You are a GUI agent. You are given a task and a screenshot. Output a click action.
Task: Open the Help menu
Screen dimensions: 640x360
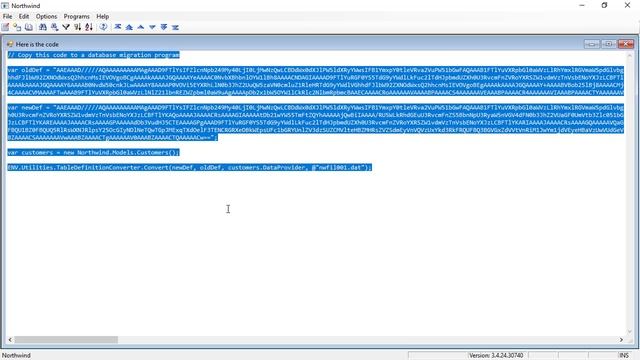[x=102, y=16]
